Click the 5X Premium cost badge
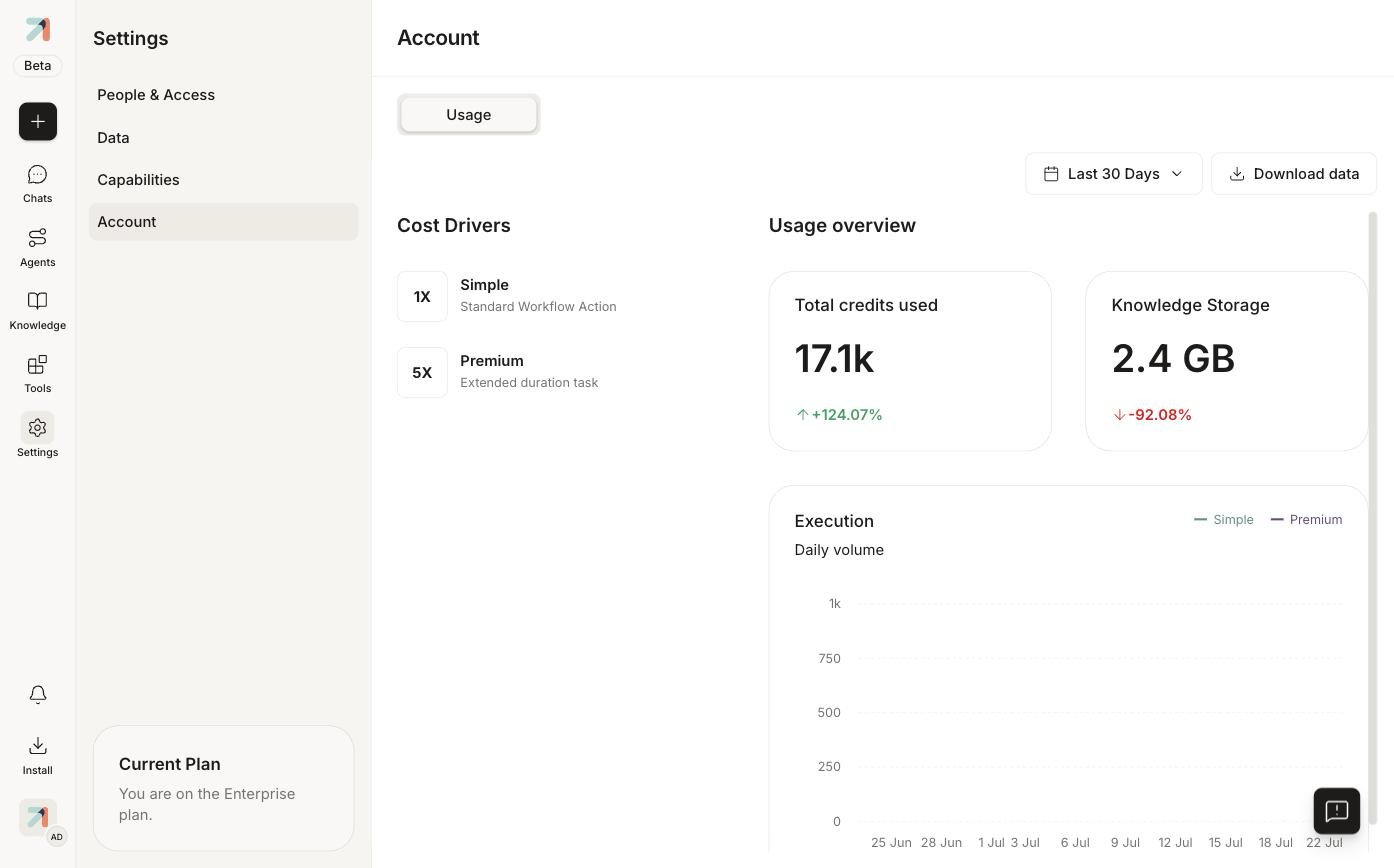 click(422, 373)
